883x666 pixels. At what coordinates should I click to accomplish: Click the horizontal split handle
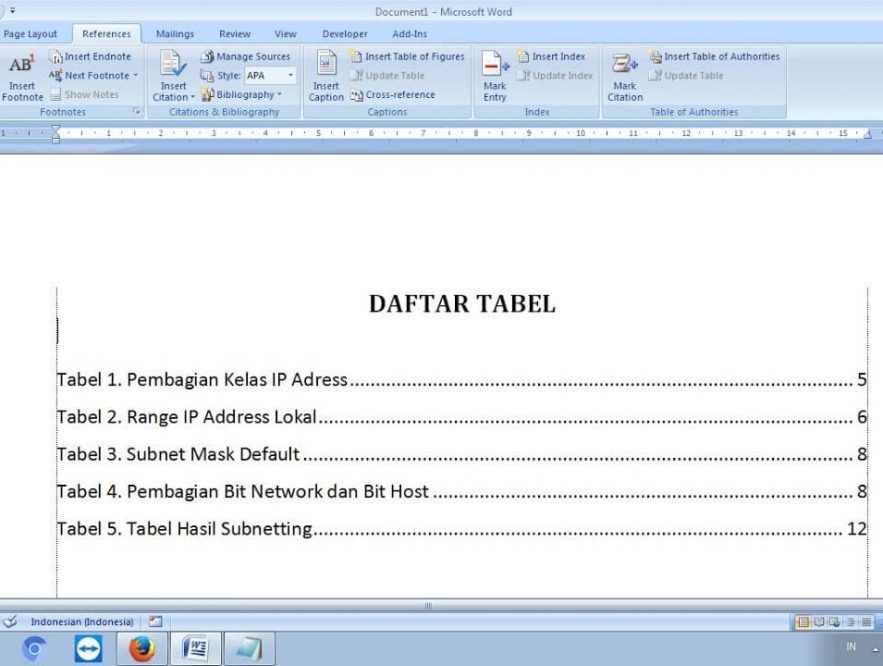click(429, 606)
